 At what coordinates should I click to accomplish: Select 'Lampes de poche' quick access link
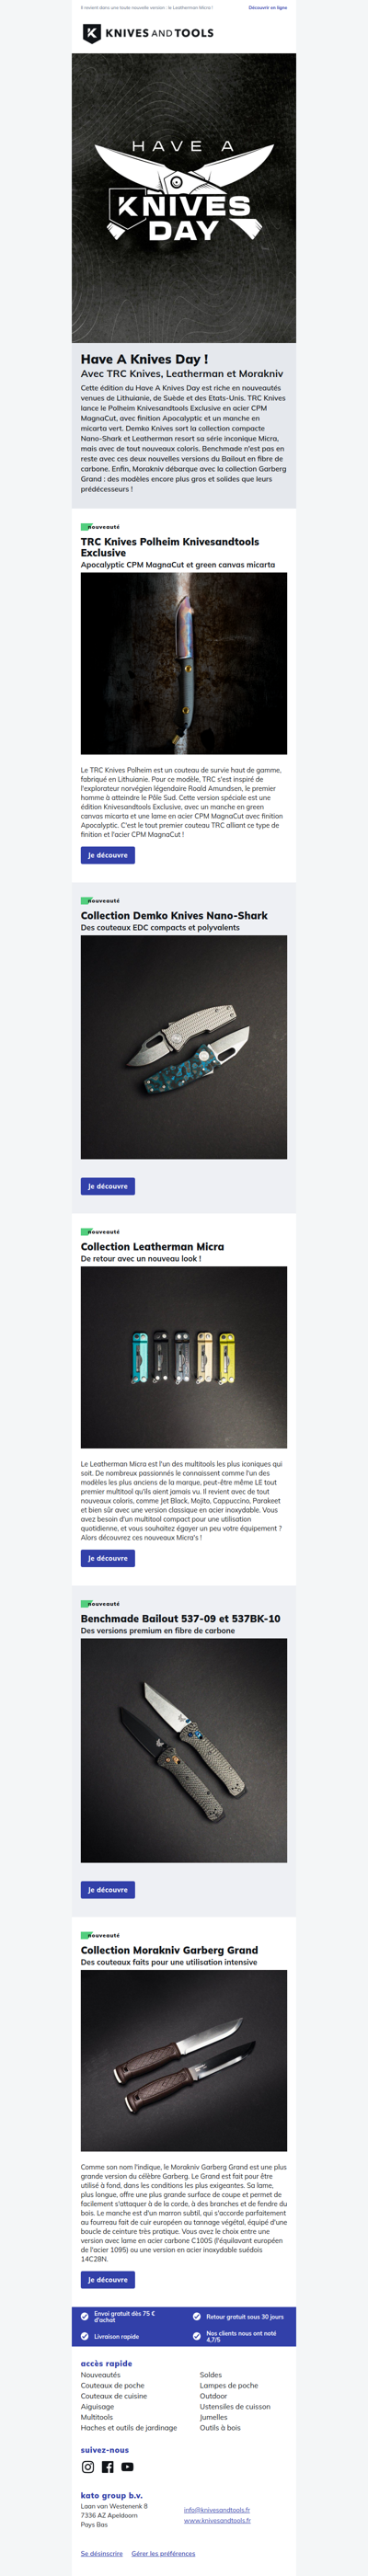tap(229, 2385)
